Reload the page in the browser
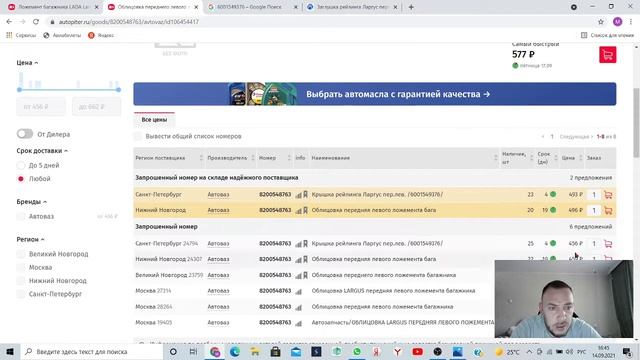Viewport: 640px width, 360px height. pyautogui.click(x=36, y=22)
